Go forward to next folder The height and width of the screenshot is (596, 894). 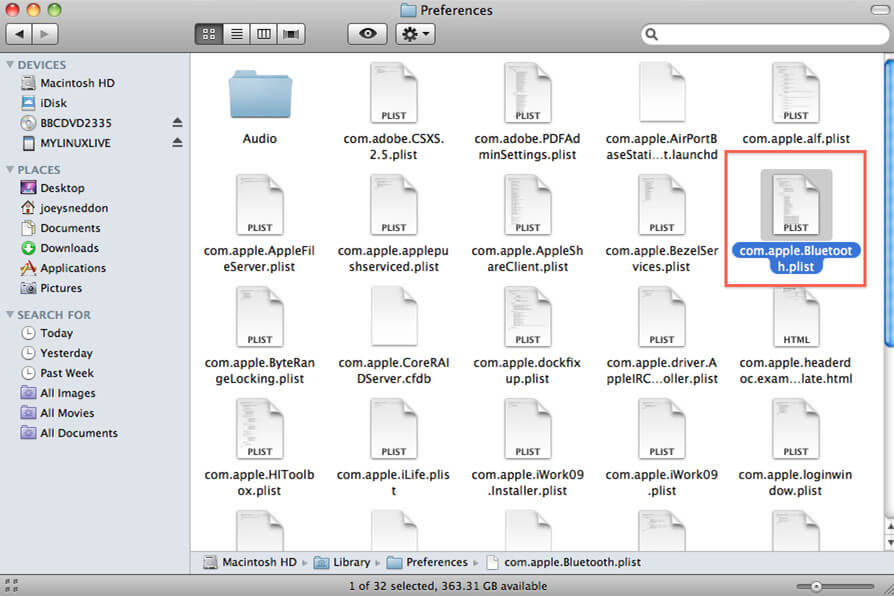click(x=45, y=34)
